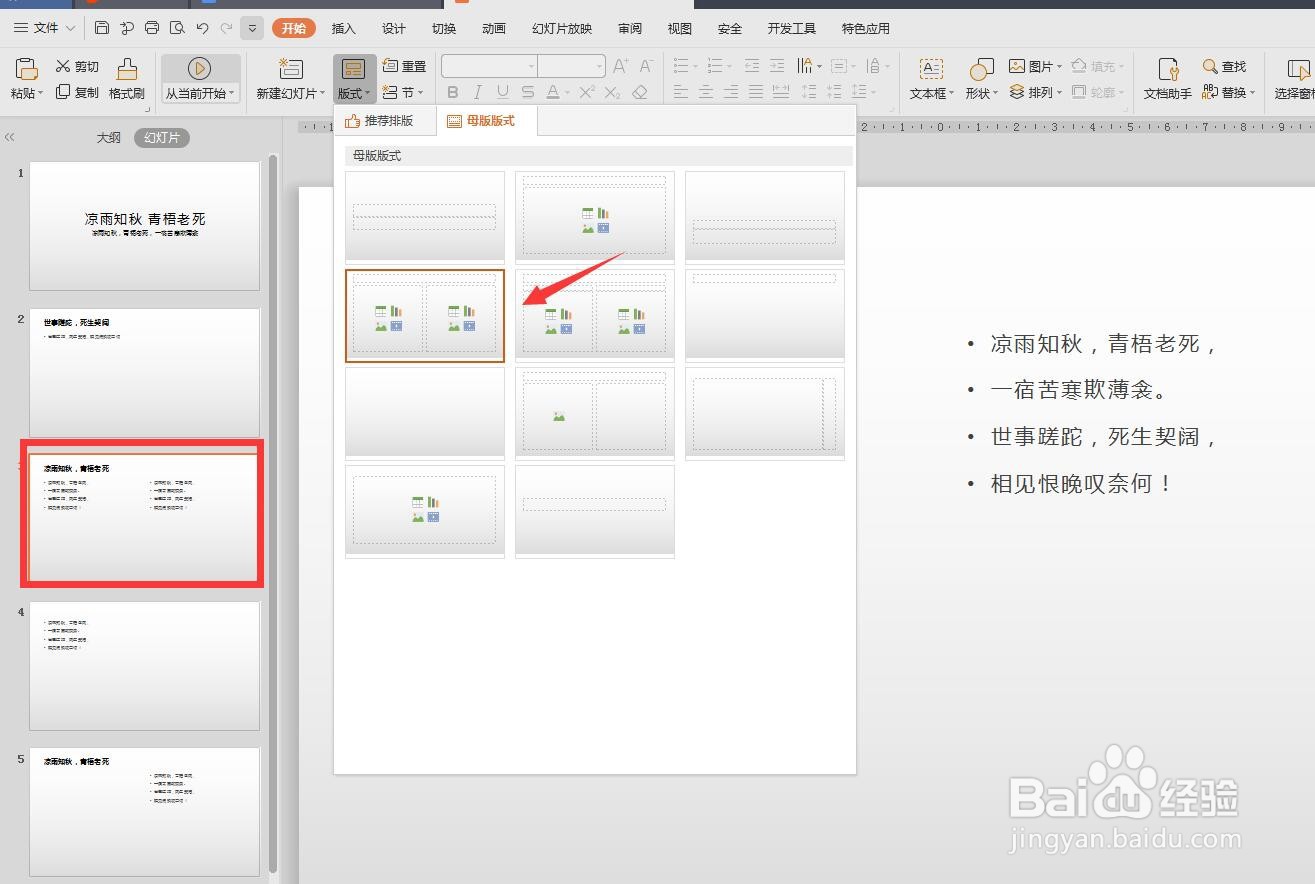
Task: Switch to the 设计 Design tab
Action: [x=394, y=28]
